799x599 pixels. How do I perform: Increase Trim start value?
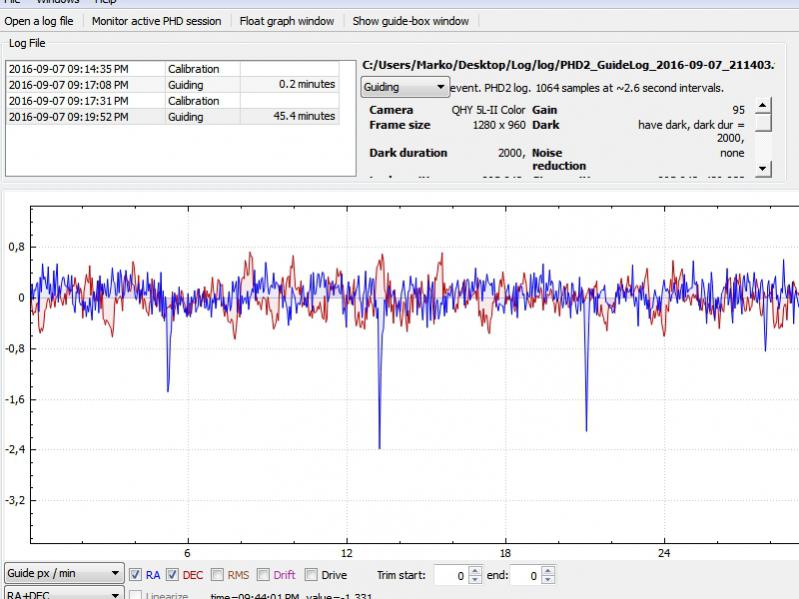coord(474,570)
